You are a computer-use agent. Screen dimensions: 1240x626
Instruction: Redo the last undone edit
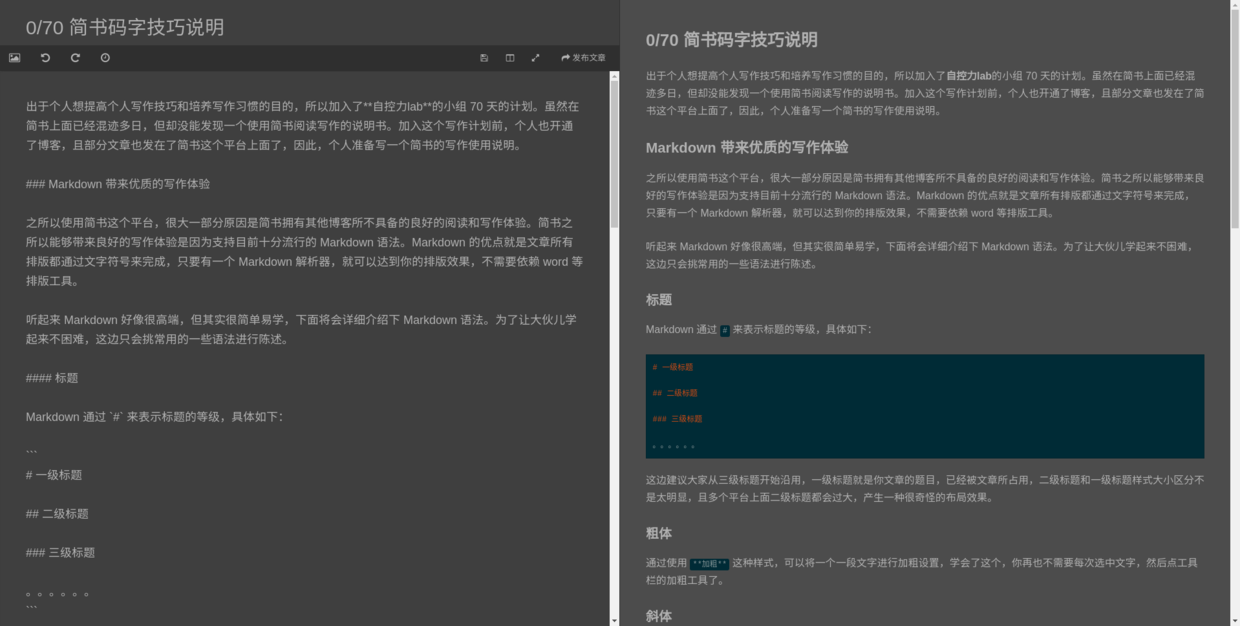click(x=75, y=58)
